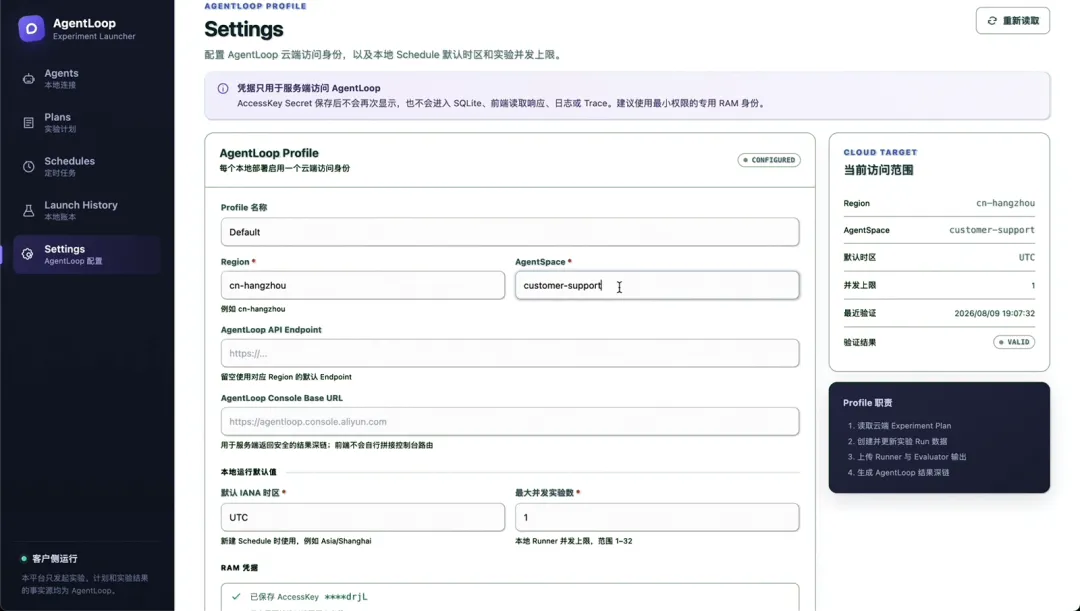This screenshot has width=1080, height=611.
Task: Click the 当前访问范围 heading
Action: coord(878,170)
